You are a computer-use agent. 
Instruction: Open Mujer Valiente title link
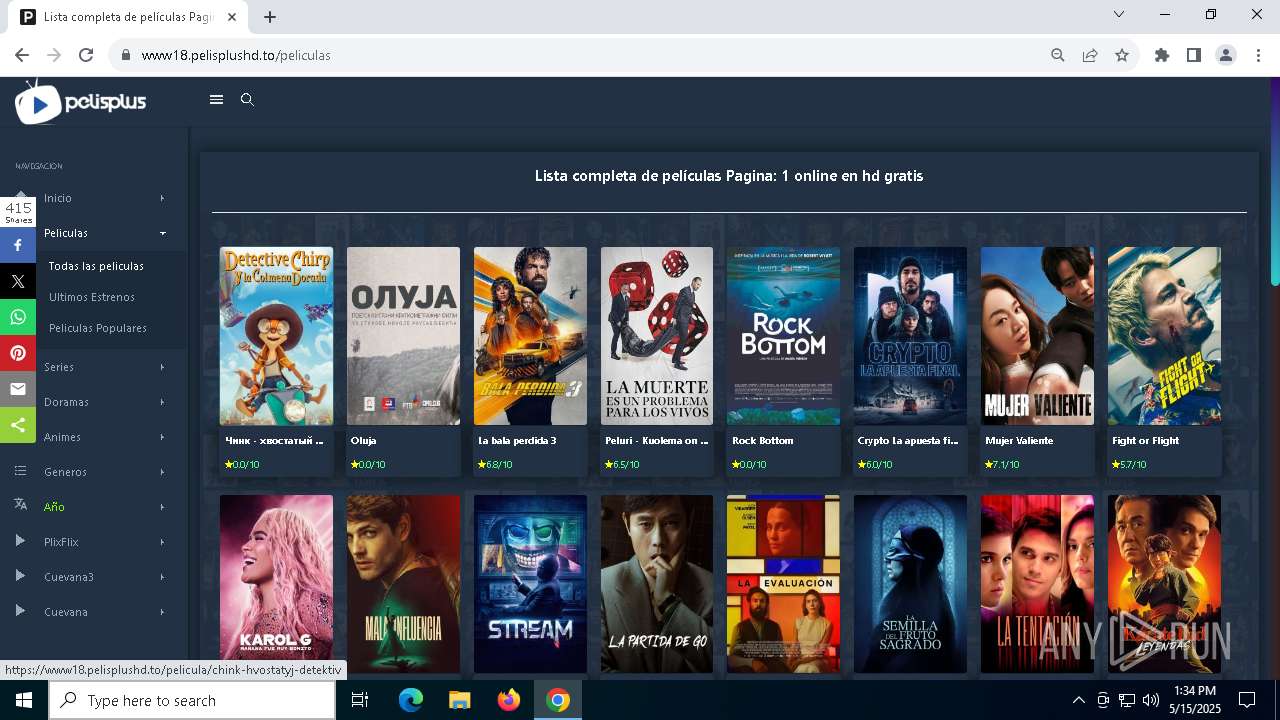tap(1019, 440)
